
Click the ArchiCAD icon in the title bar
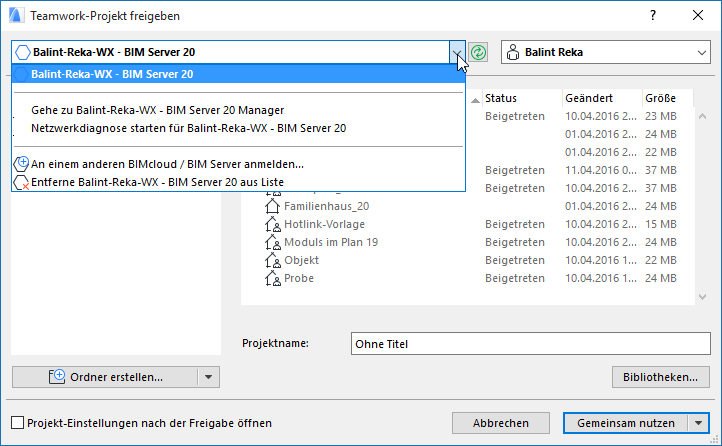(16, 15)
